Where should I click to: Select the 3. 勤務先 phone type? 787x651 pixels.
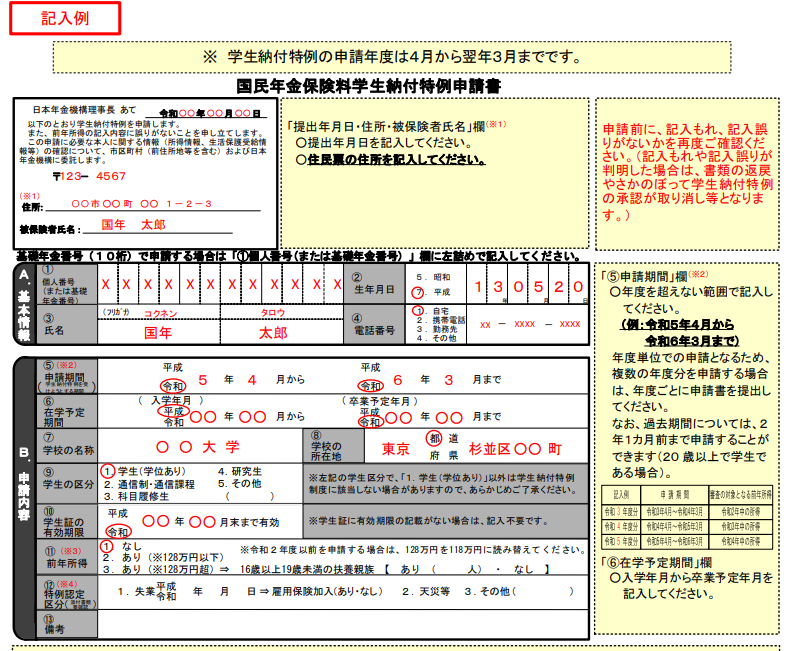pos(436,329)
